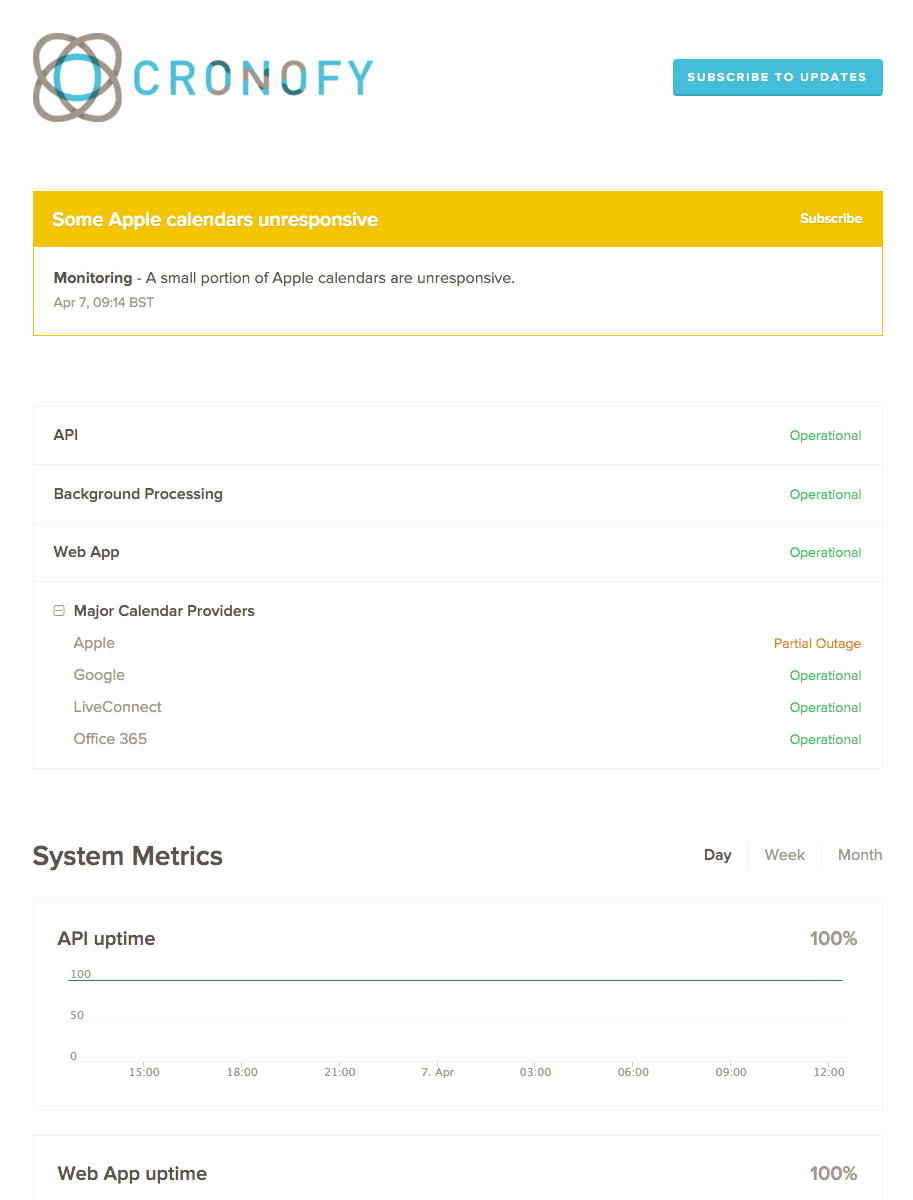Click the Cronofy logo icon
Screen dimensions: 913x1200
[x=77, y=78]
